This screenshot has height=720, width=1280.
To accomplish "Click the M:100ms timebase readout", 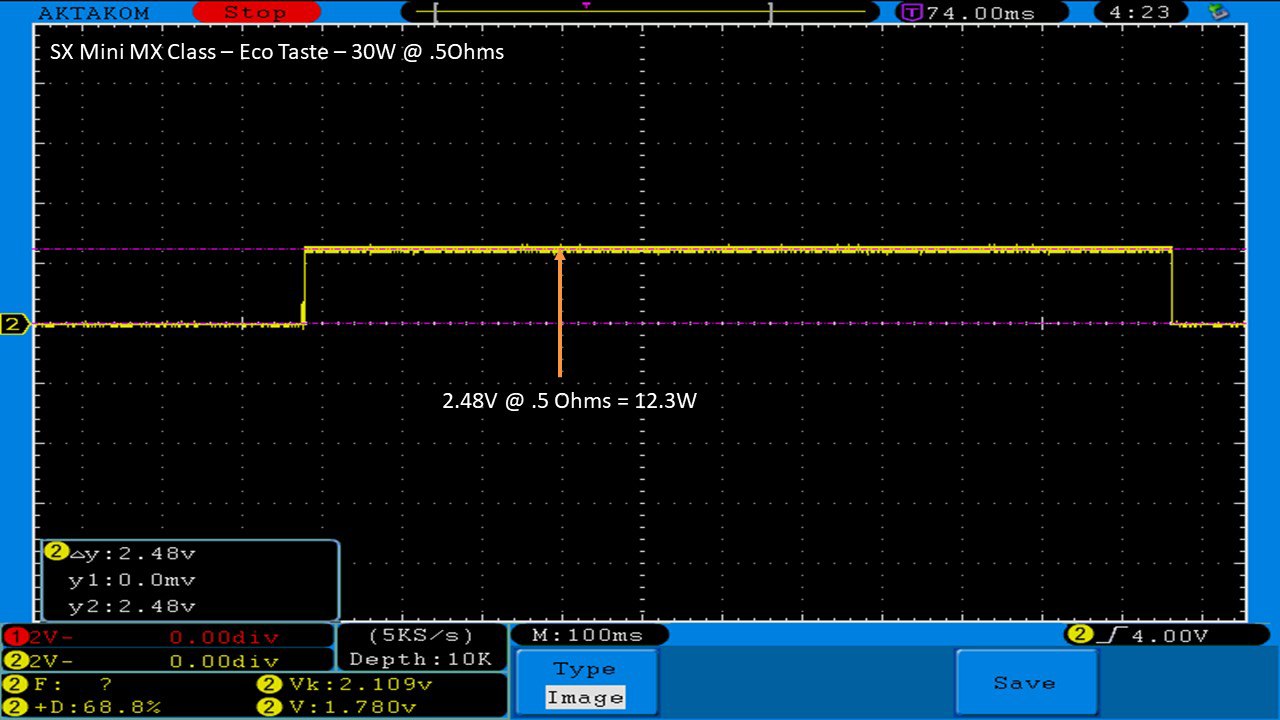I will [589, 635].
